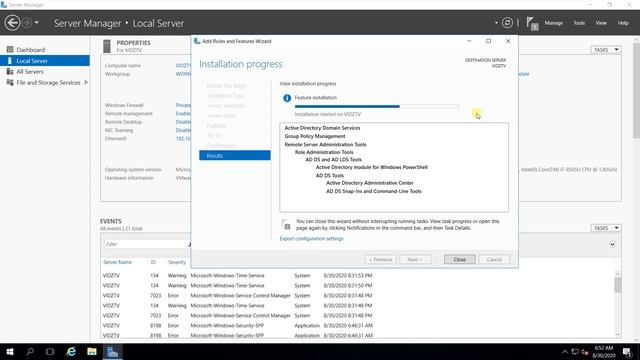Show hidden system tray icons
Screen dimensions: 640x360
[x=564, y=351]
